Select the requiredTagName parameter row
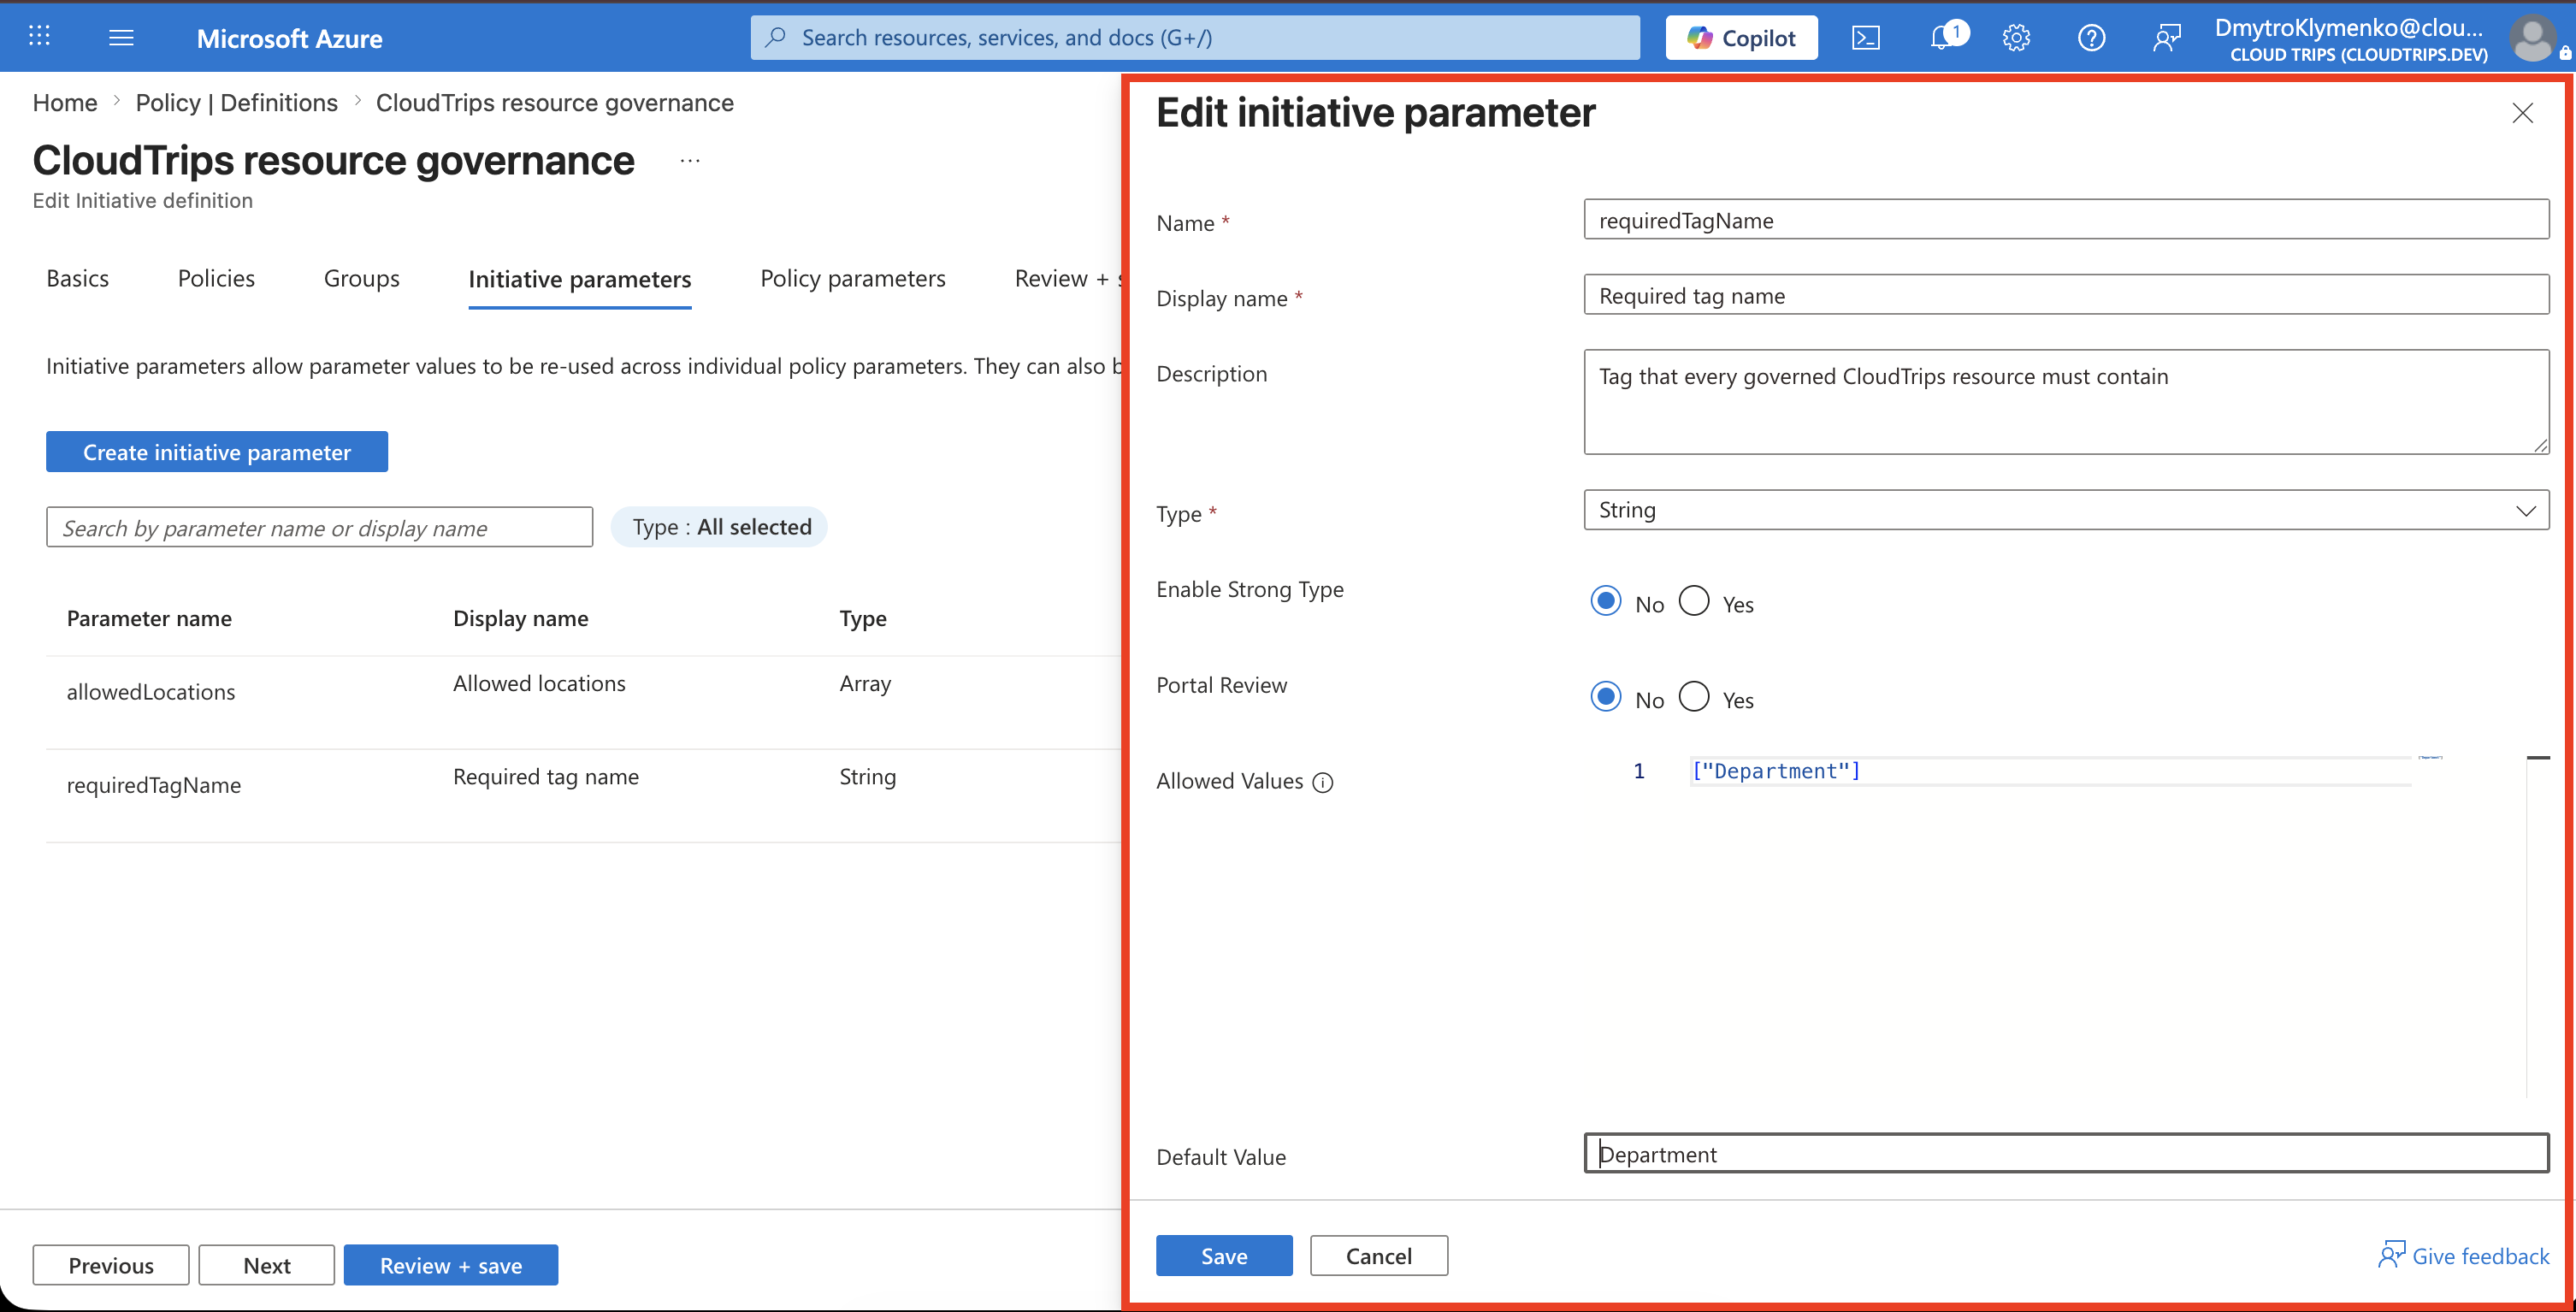The image size is (2576, 1312). point(583,795)
